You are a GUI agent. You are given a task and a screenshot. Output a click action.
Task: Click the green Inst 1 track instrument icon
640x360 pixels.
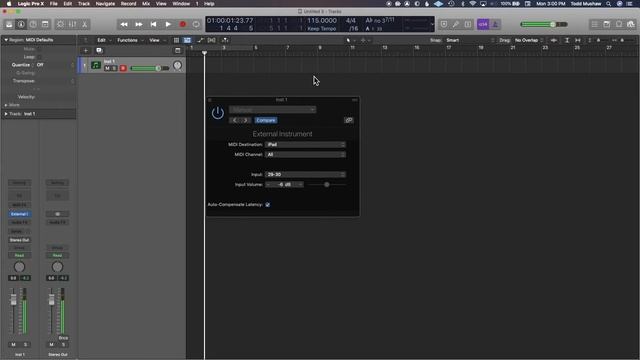96,65
